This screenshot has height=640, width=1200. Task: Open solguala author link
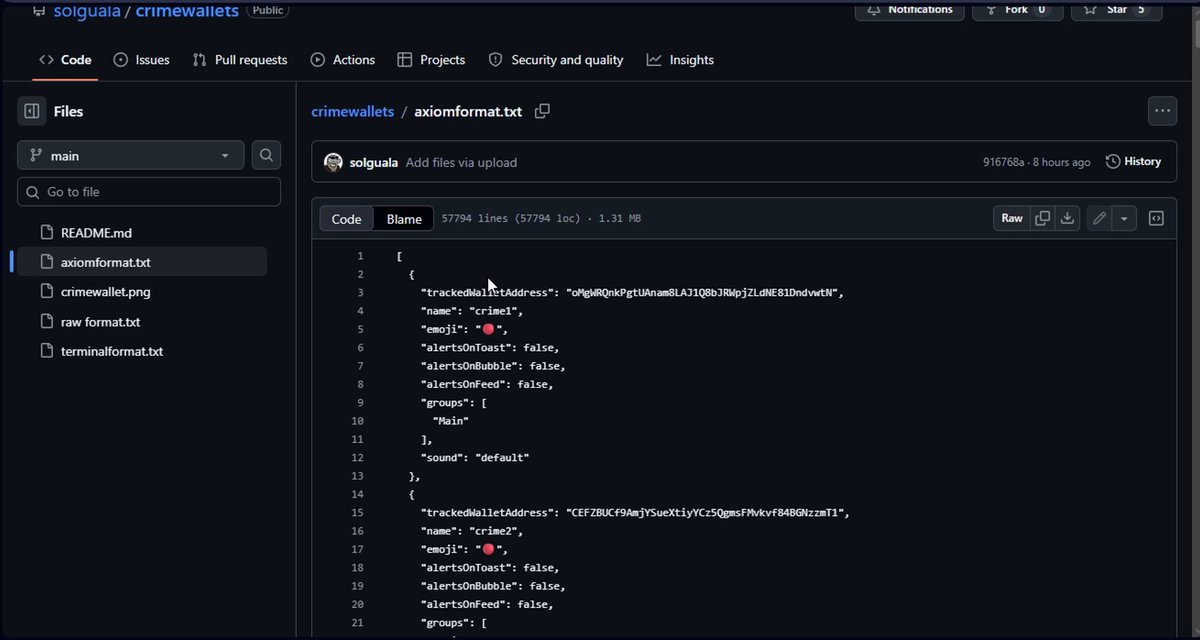point(374,162)
